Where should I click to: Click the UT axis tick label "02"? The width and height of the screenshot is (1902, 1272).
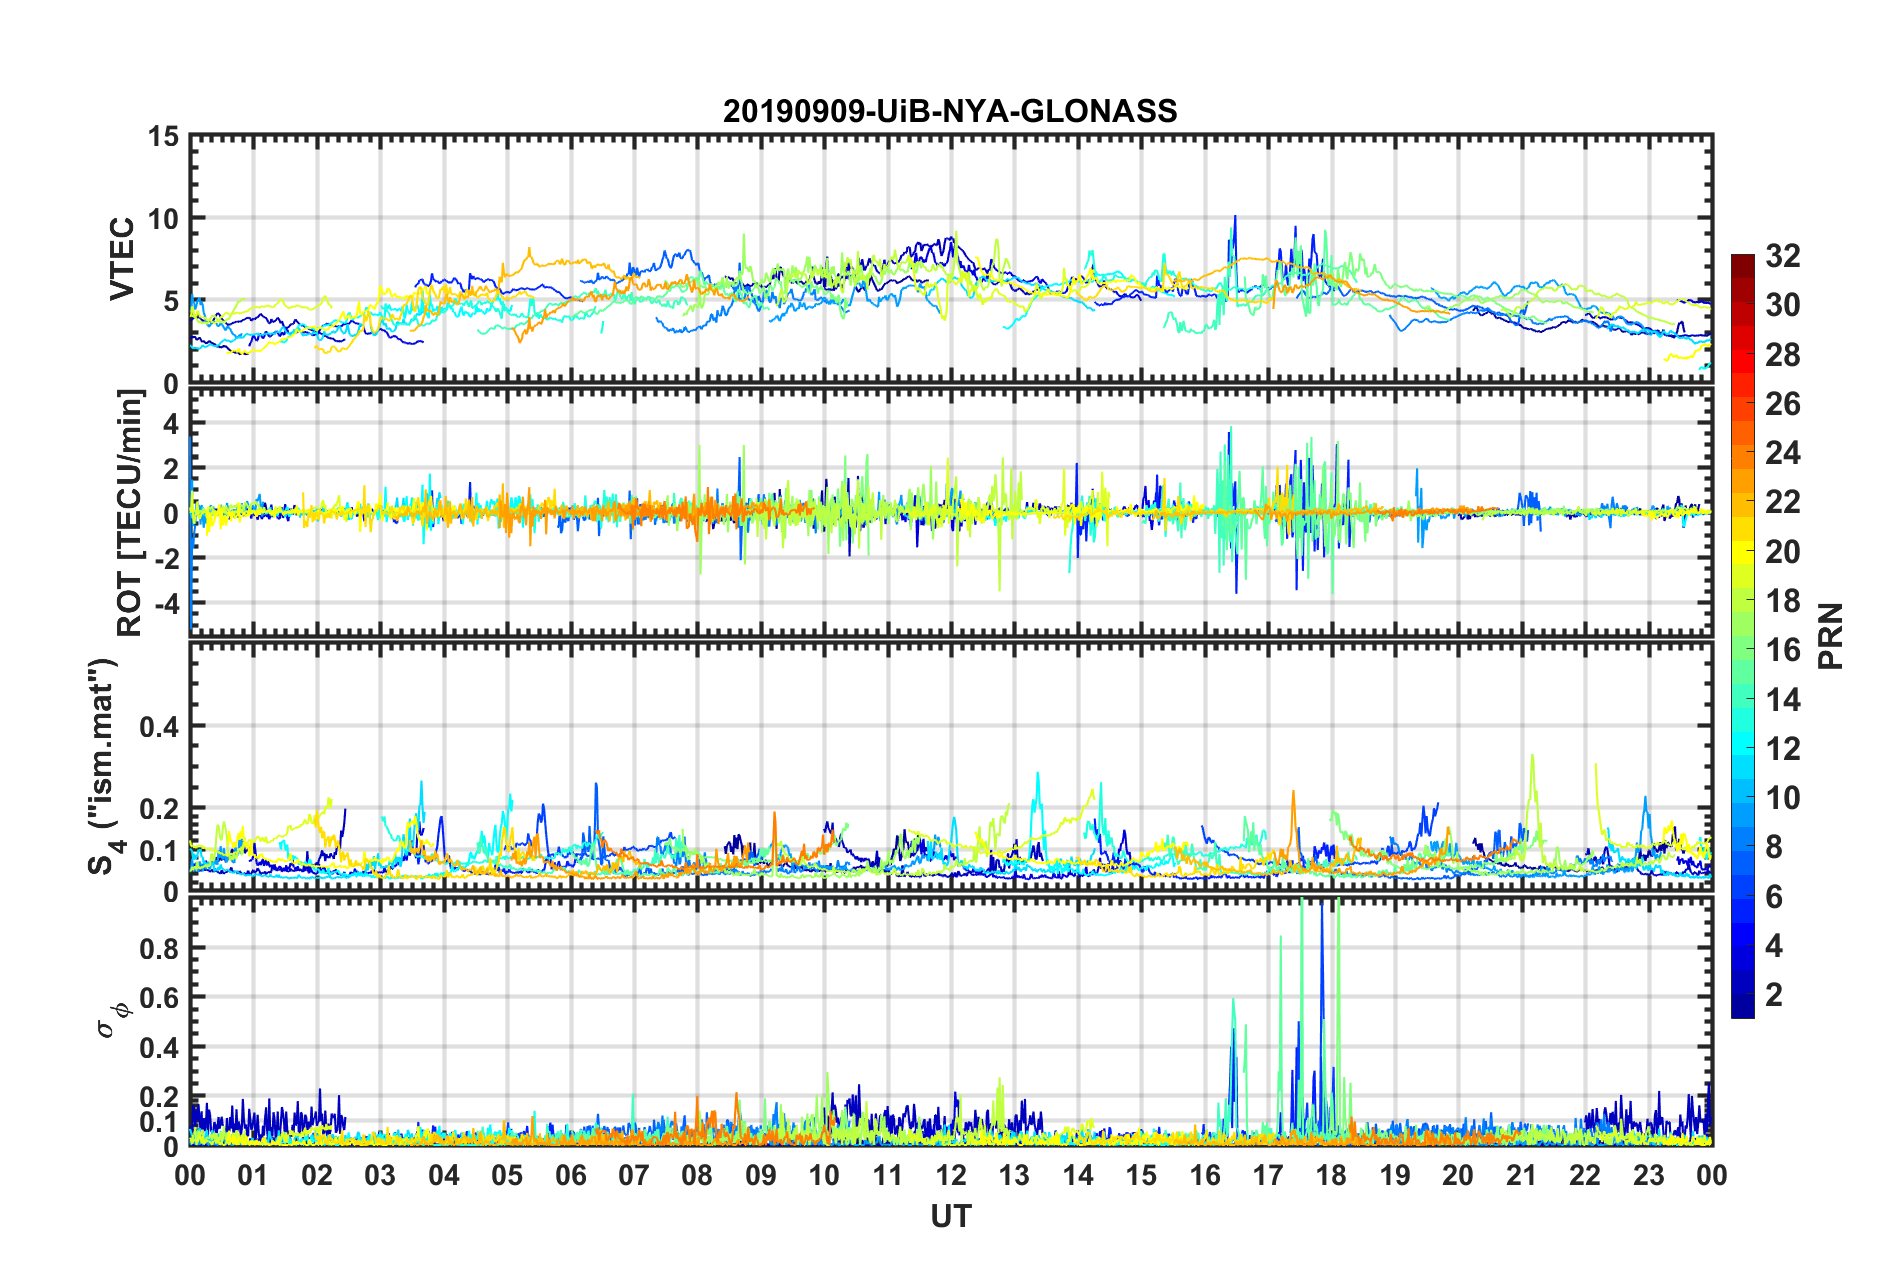317,1175
